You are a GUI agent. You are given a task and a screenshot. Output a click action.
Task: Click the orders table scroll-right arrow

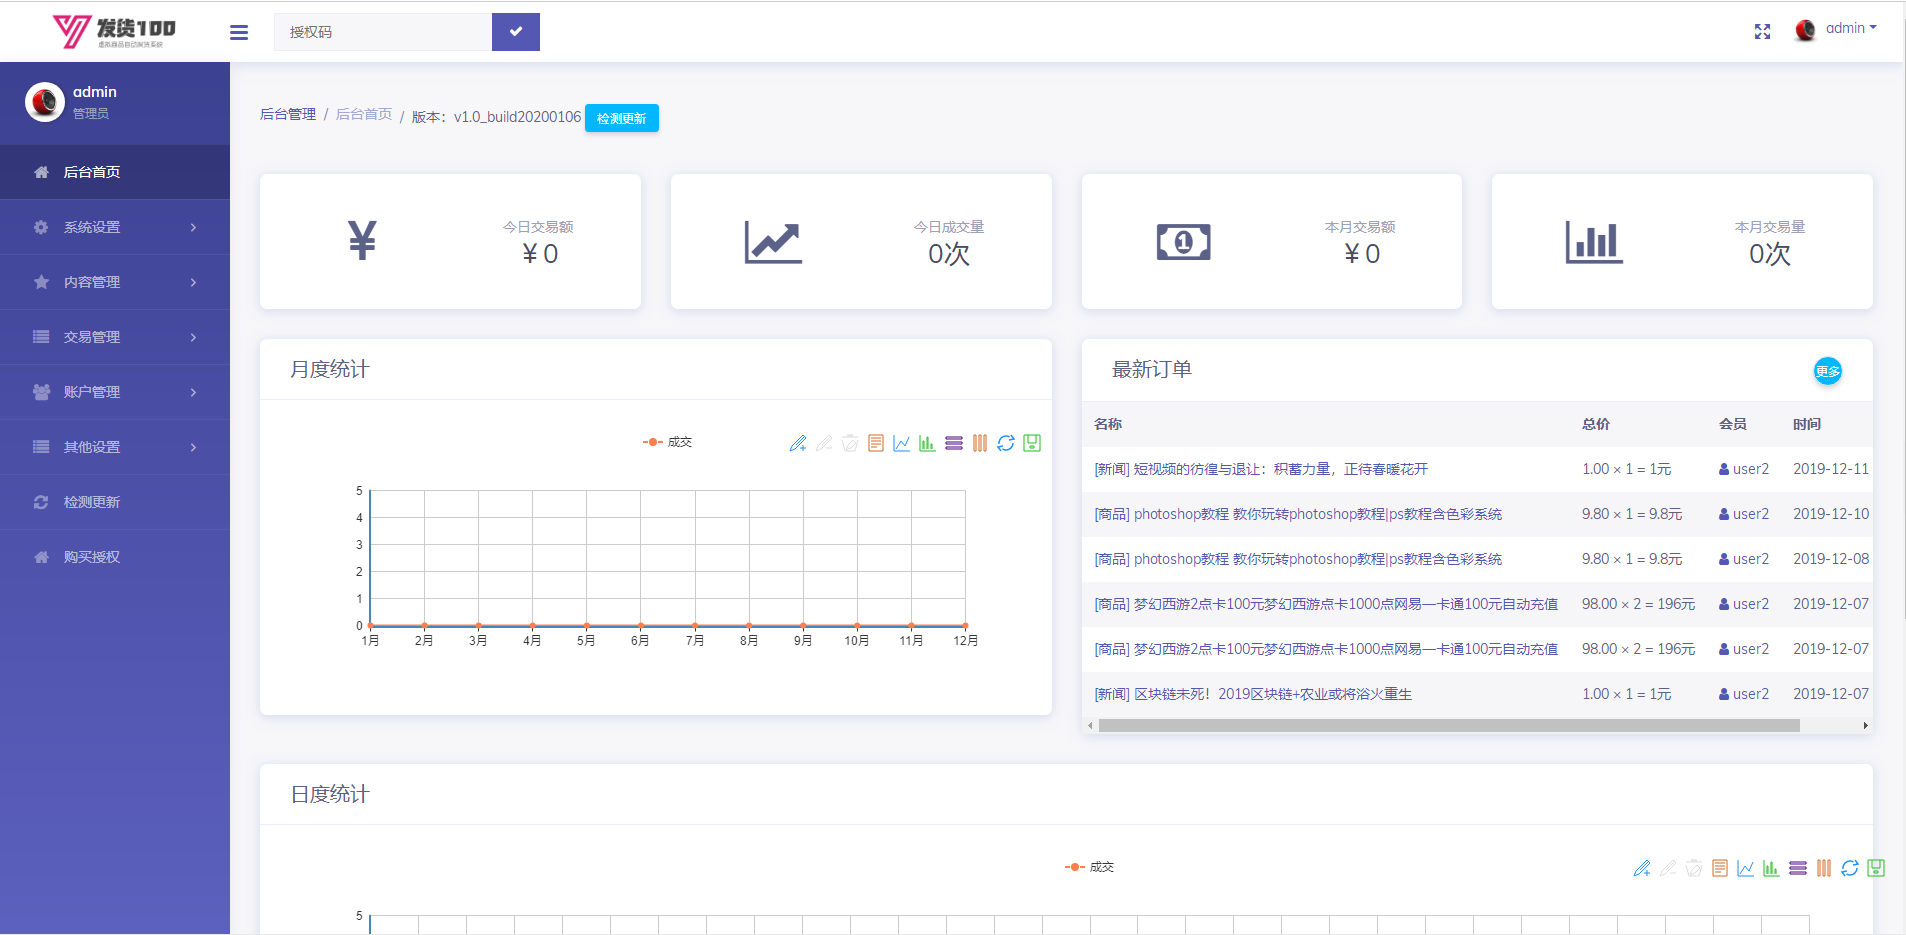tap(1865, 725)
